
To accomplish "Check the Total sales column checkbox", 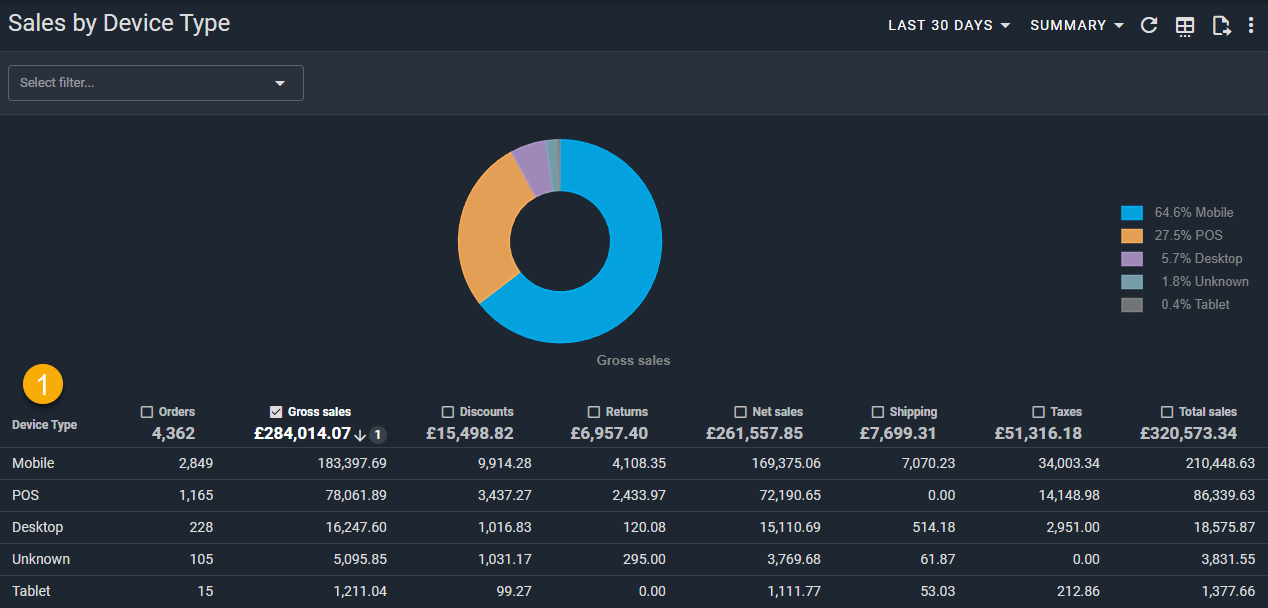I will [1167, 412].
